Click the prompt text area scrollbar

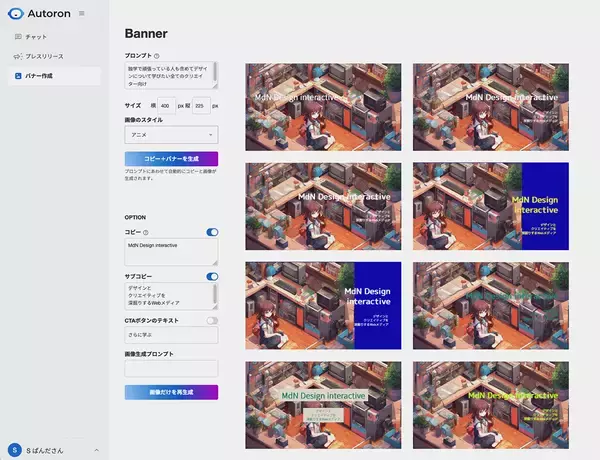(x=215, y=73)
